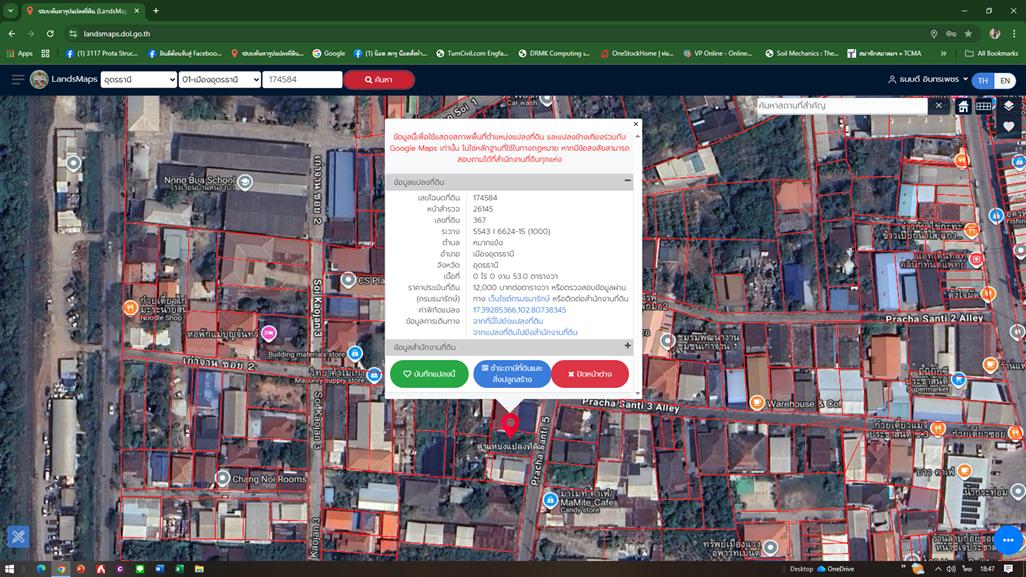Collapse the ข้อมูลแปลงที่ดิน section with minus
This screenshot has width=1026, height=577.
point(628,181)
